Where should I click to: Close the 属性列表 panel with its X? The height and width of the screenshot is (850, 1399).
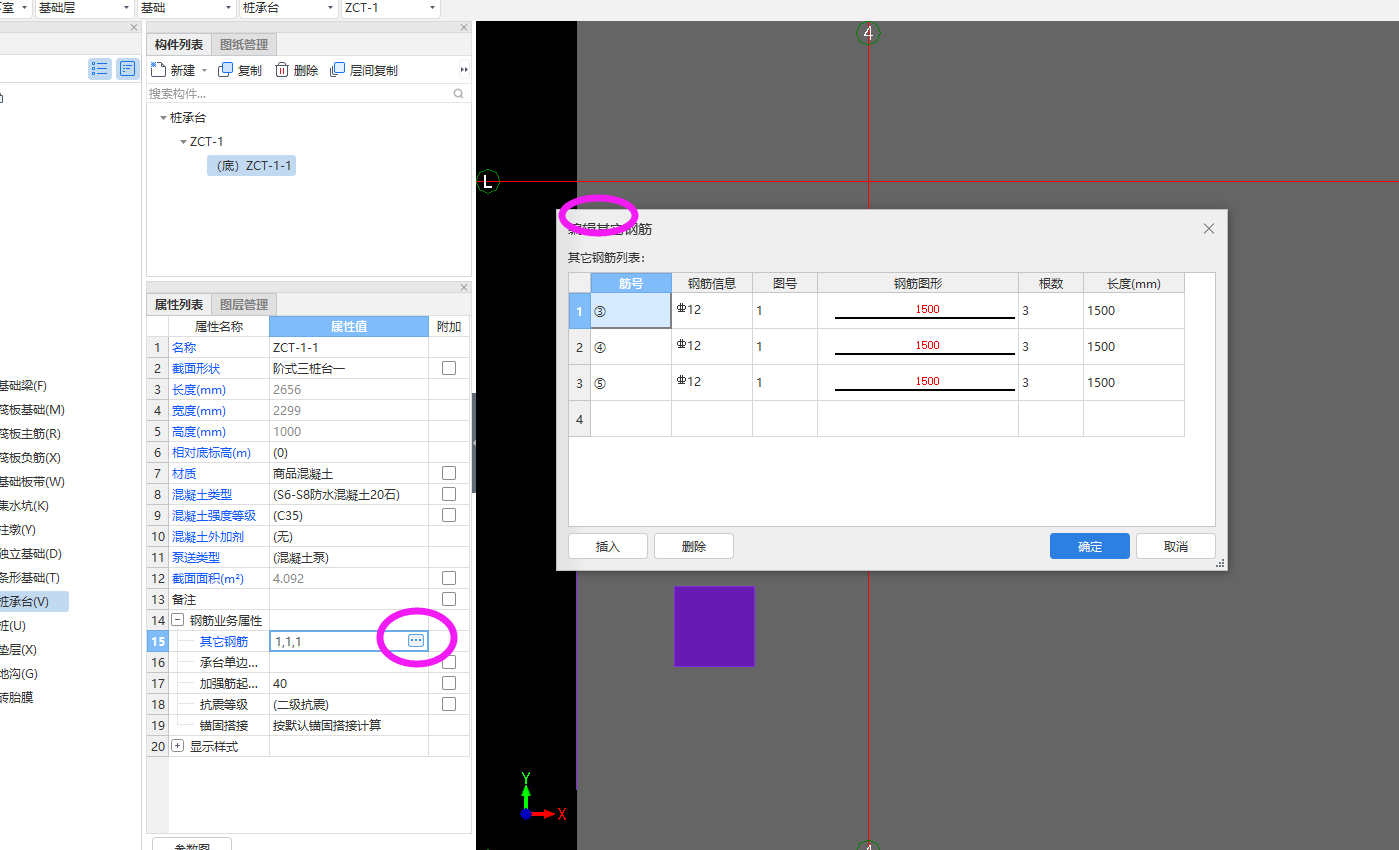(x=464, y=288)
